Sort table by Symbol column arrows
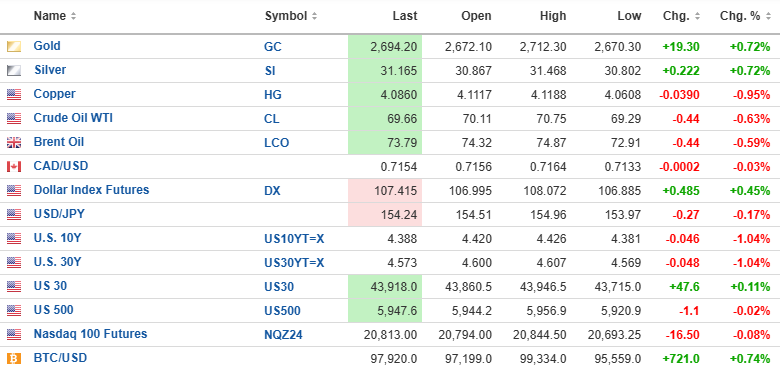 pyautogui.click(x=314, y=16)
